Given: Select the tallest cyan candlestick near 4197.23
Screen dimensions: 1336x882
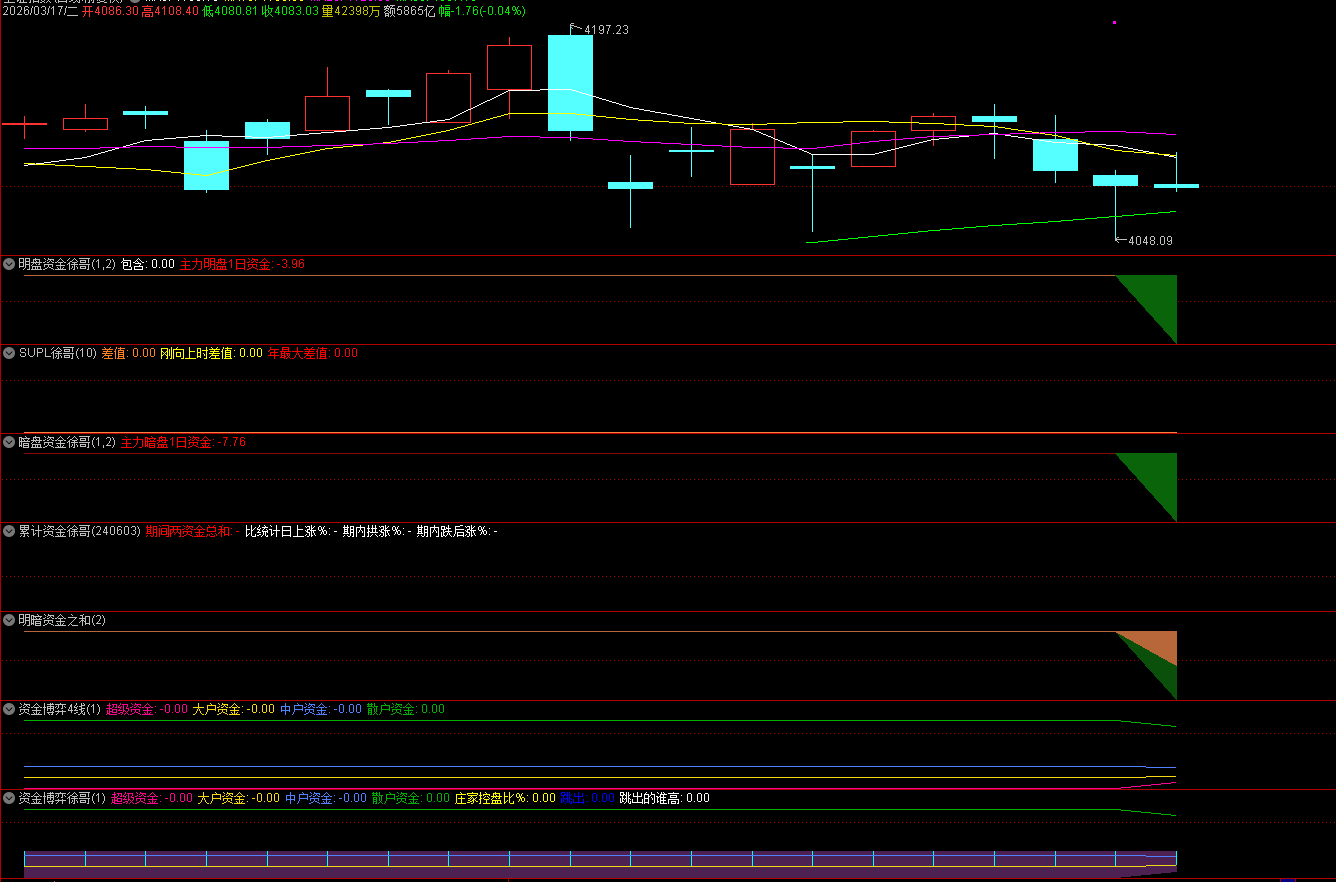Looking at the screenshot, I should (570, 83).
